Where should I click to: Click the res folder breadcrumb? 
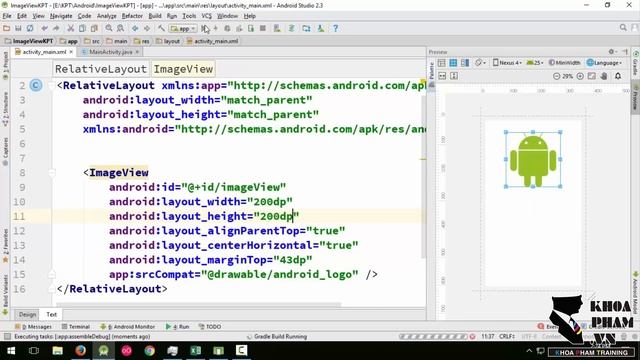pos(142,41)
